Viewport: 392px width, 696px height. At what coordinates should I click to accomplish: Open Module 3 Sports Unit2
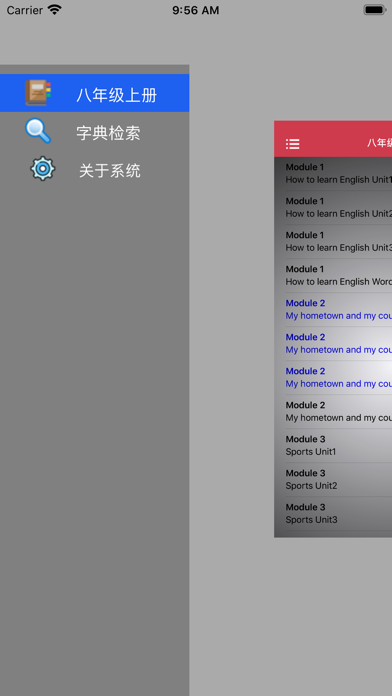pos(333,479)
